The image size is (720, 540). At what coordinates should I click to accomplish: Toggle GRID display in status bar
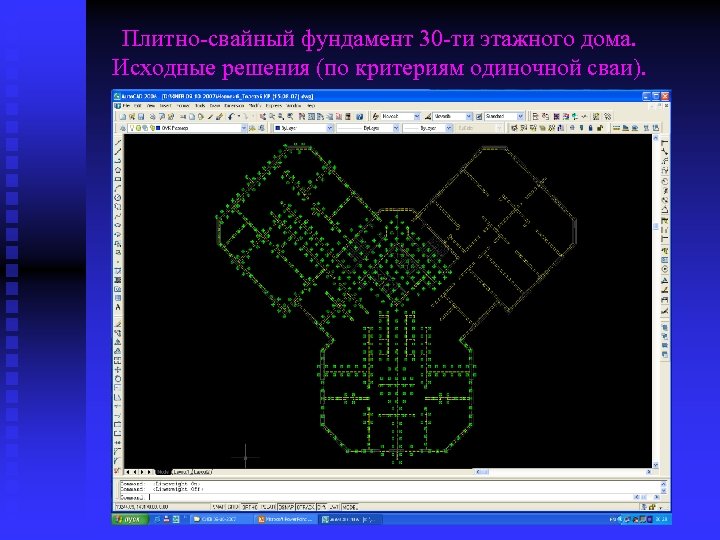tap(233, 507)
